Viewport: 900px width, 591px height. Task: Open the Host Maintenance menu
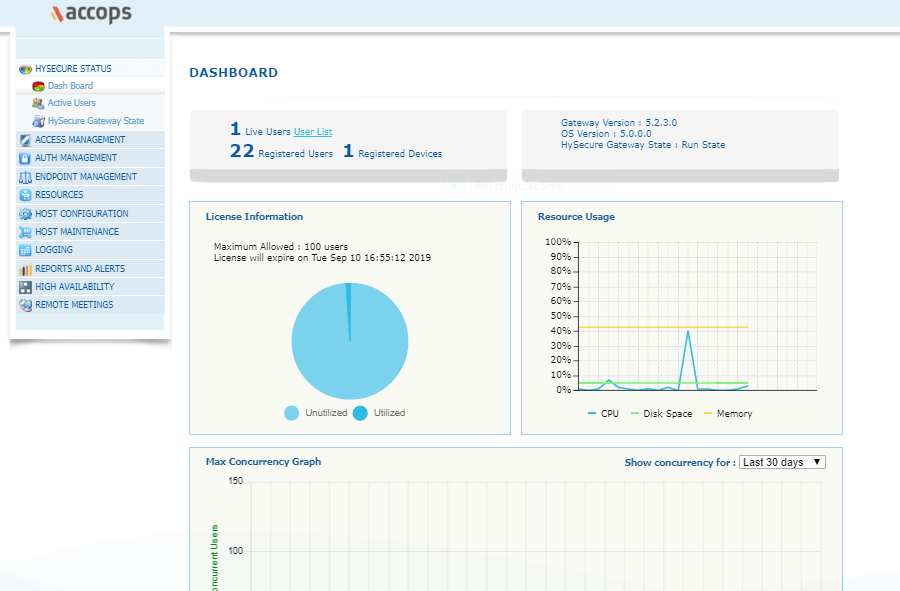(91, 232)
